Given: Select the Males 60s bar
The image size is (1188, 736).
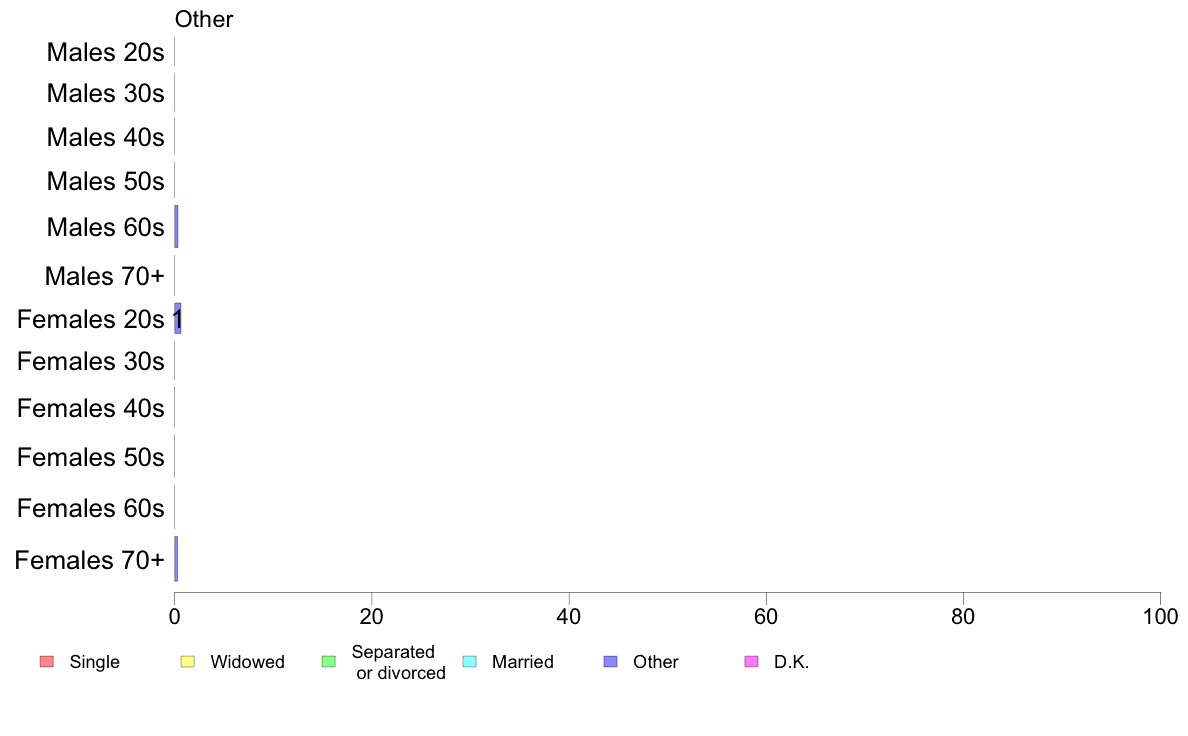Looking at the screenshot, I should (x=177, y=227).
